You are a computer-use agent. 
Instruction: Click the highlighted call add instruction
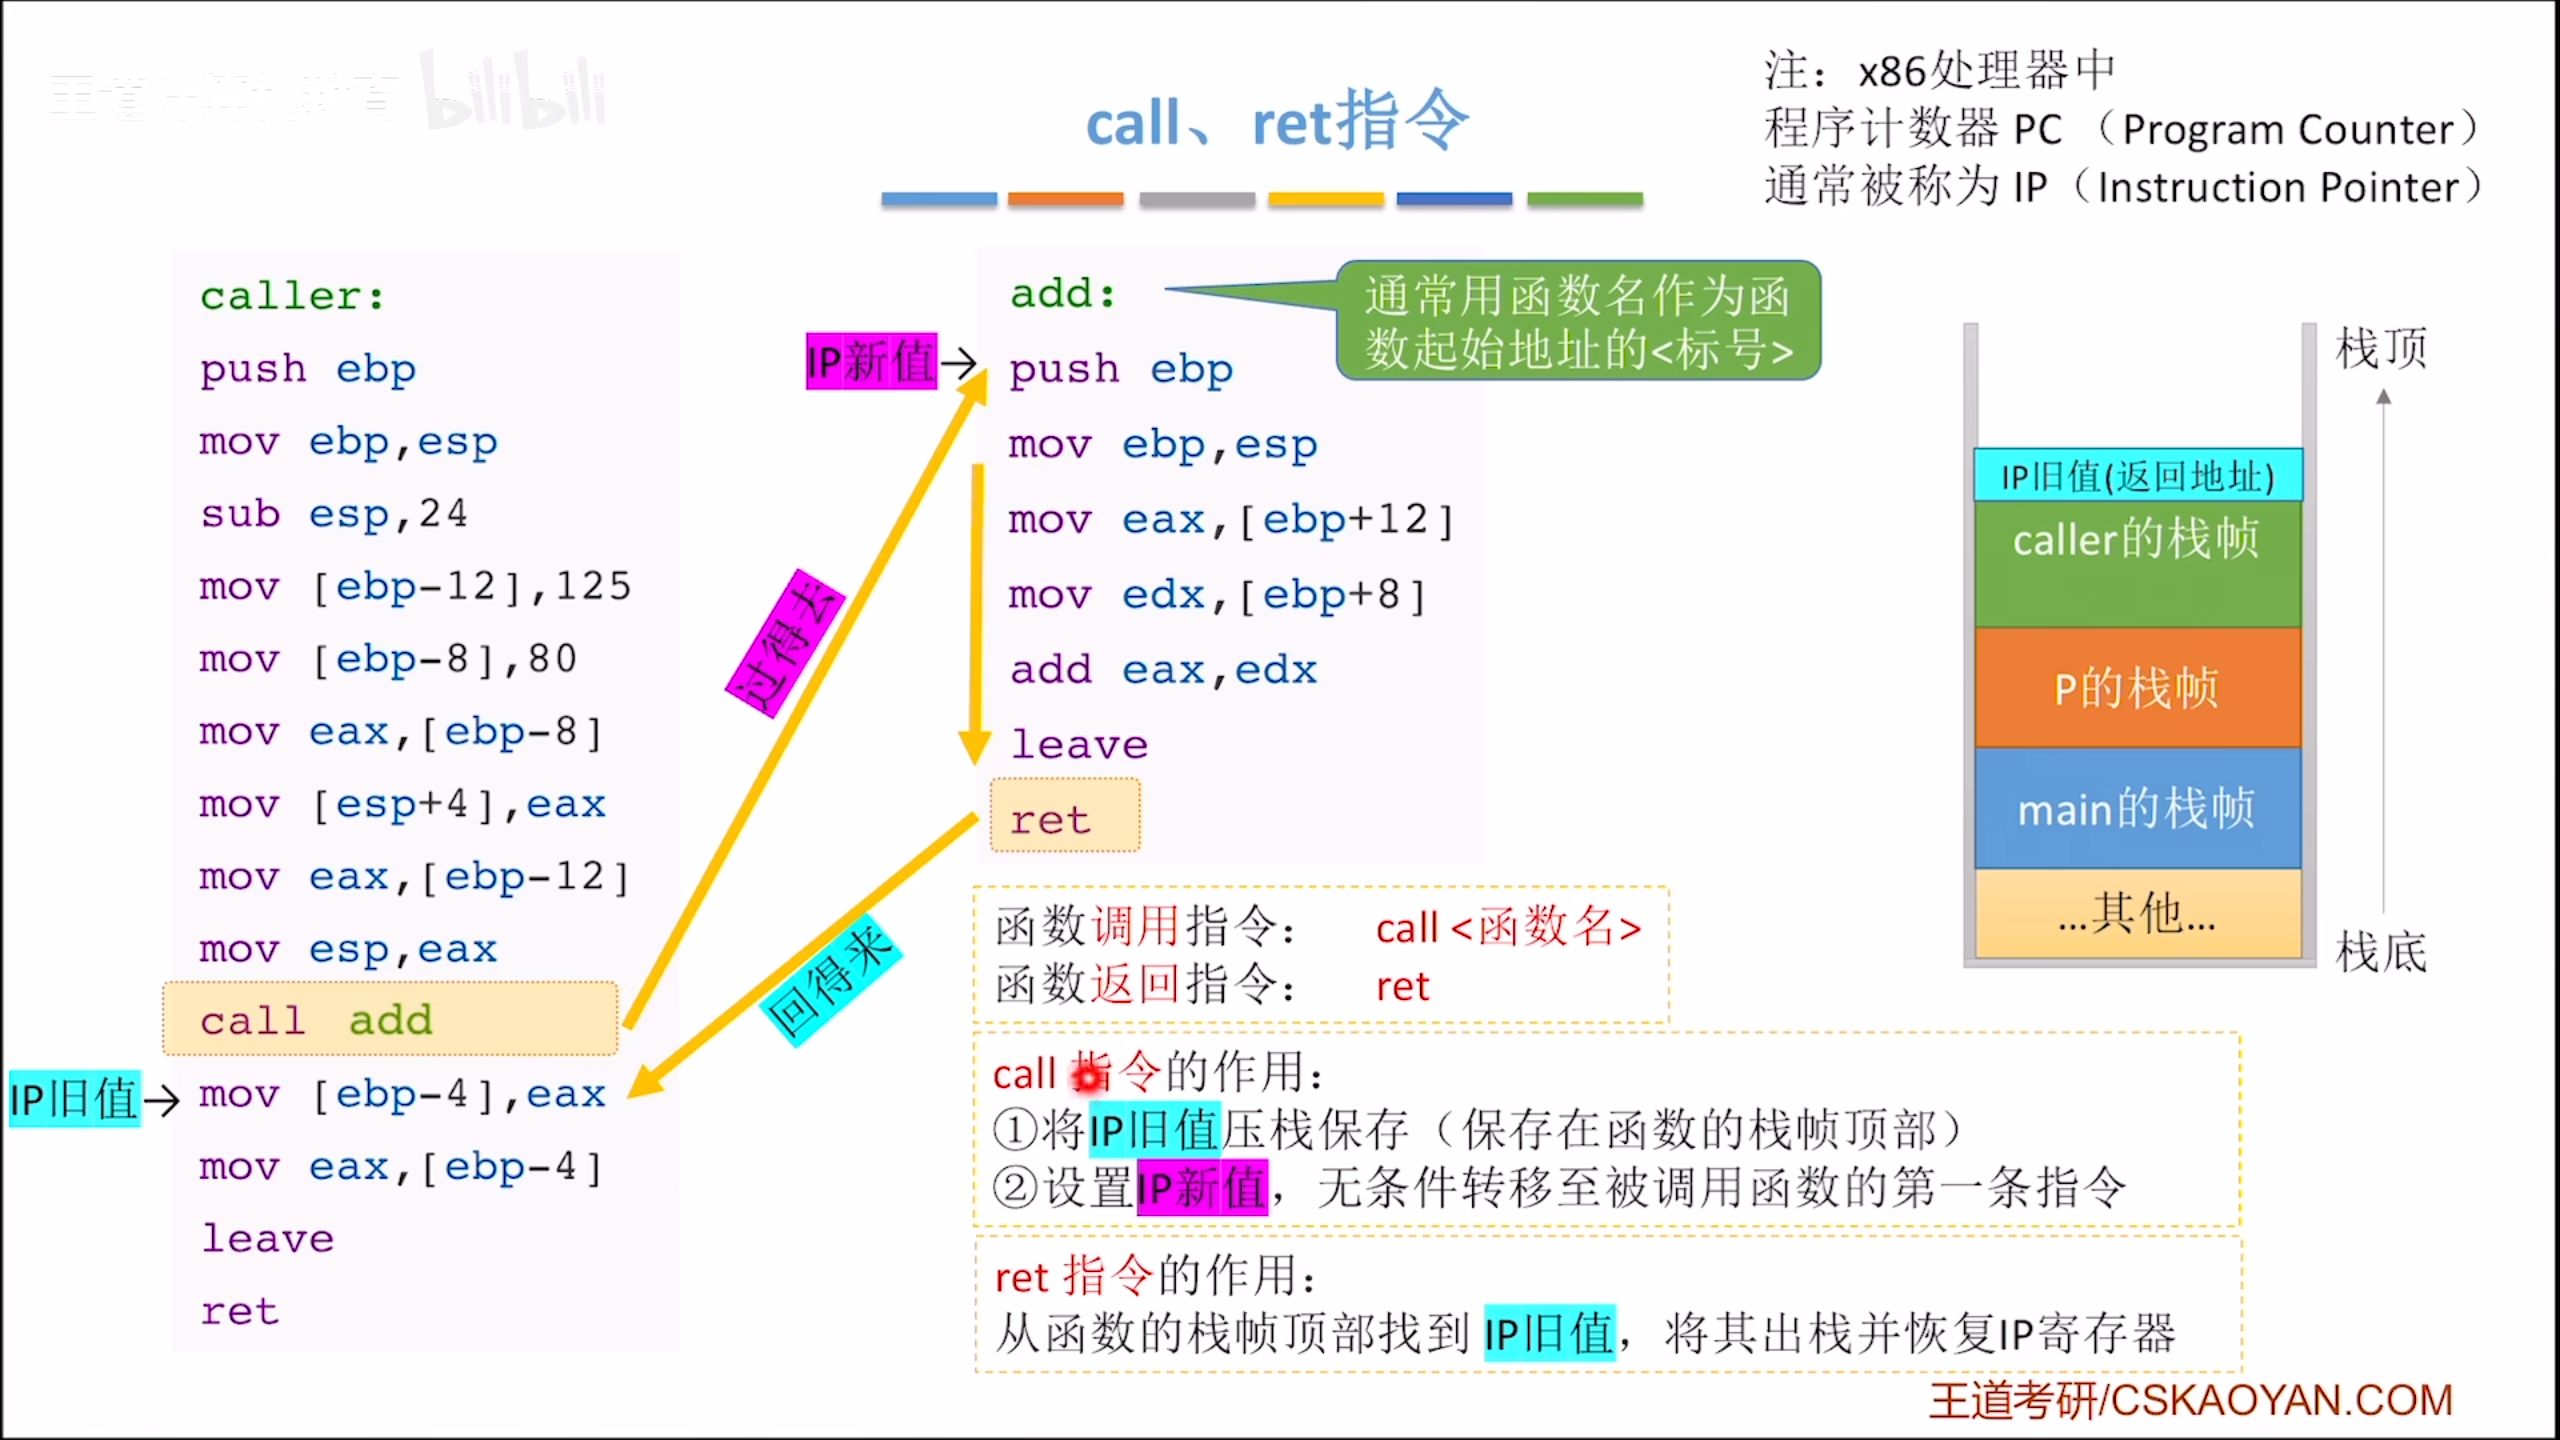point(390,1019)
